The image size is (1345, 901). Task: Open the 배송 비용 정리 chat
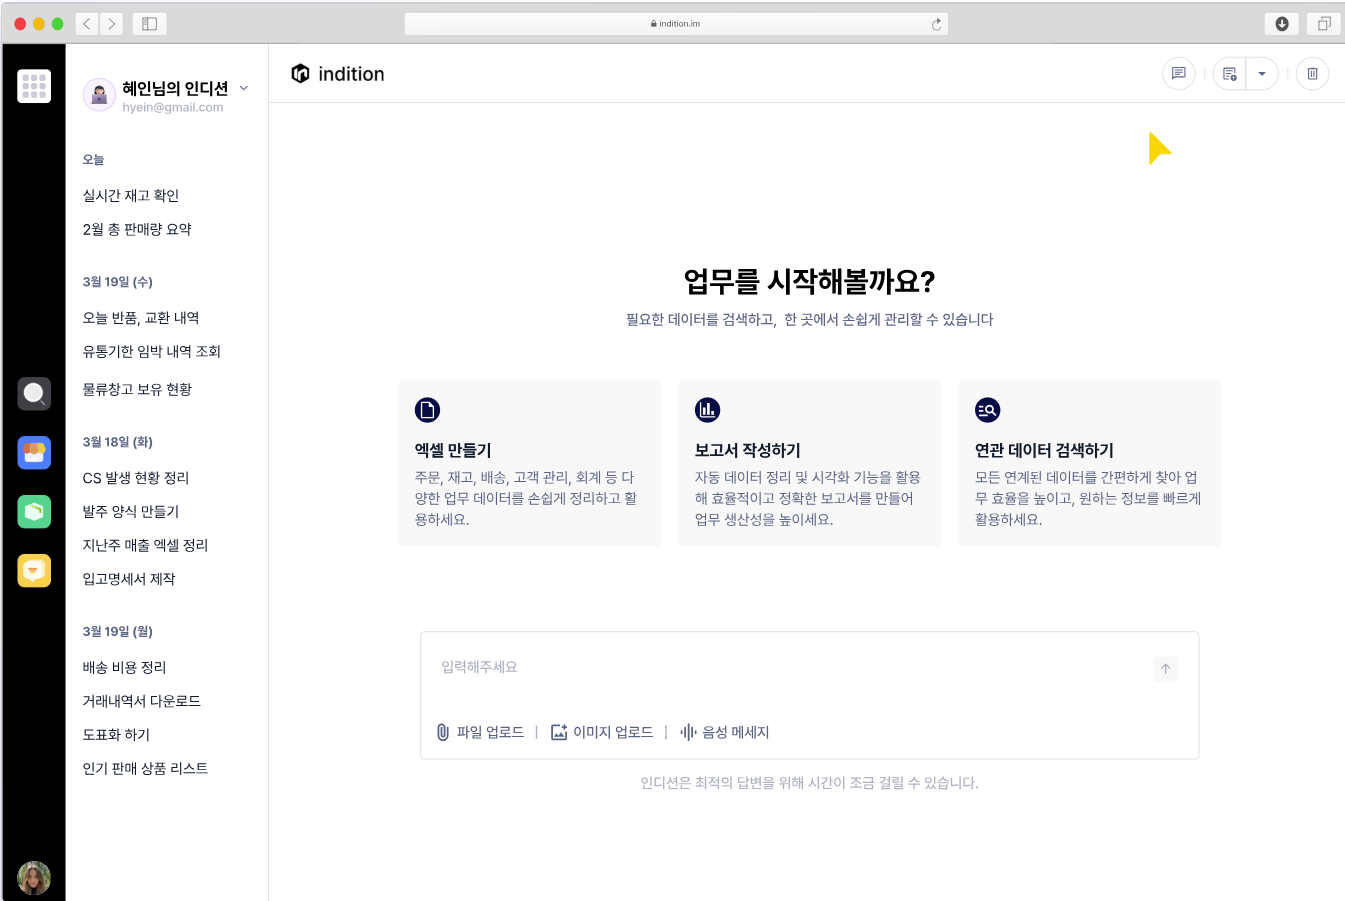(124, 667)
